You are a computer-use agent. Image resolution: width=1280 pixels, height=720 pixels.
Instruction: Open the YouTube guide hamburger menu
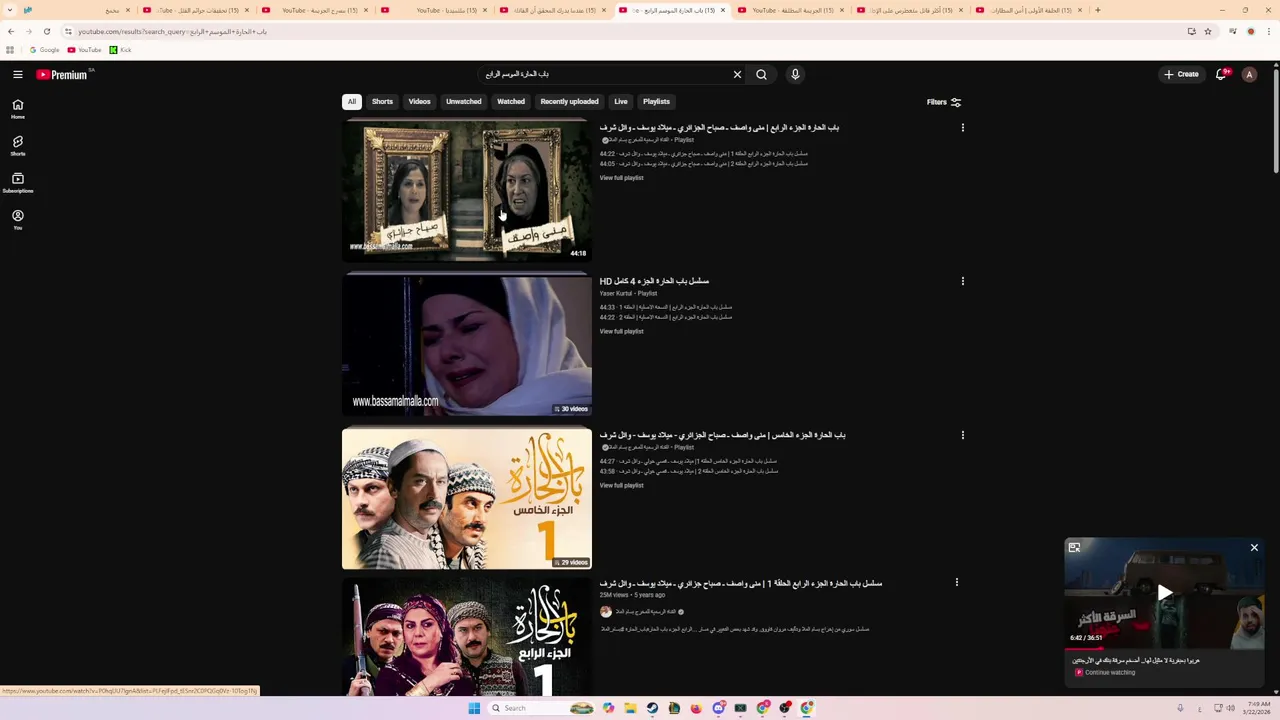point(18,74)
